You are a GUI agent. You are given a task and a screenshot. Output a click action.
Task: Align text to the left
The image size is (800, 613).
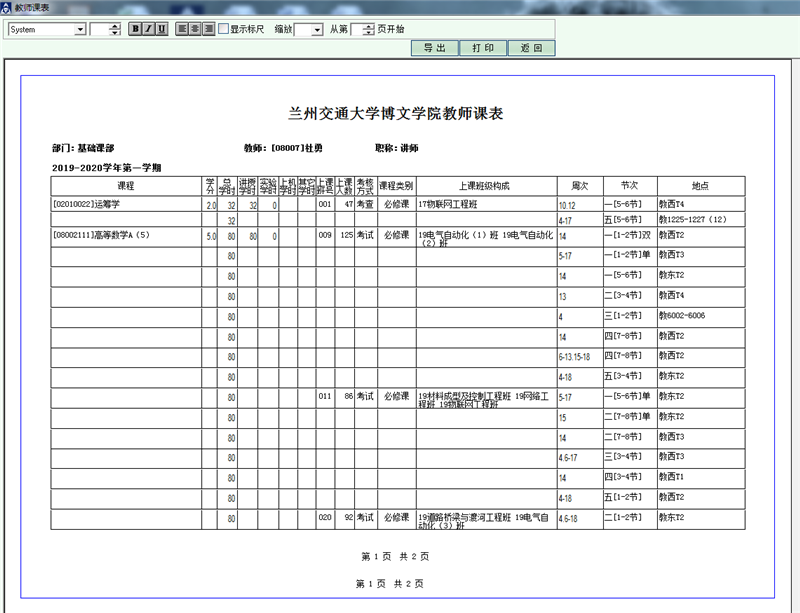pos(183,29)
